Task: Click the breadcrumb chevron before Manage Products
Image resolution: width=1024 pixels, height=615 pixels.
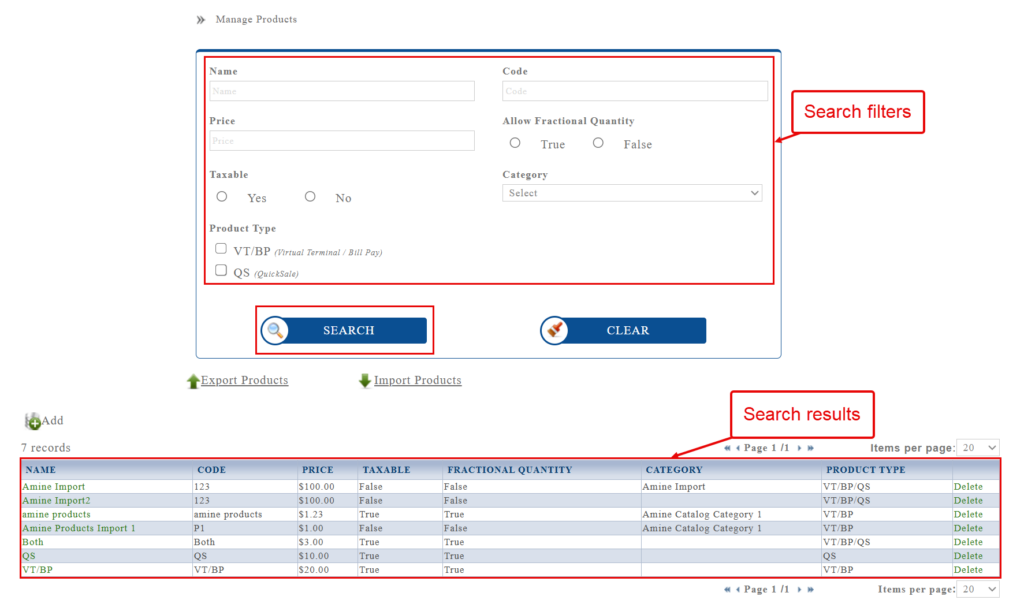Action: [200, 20]
